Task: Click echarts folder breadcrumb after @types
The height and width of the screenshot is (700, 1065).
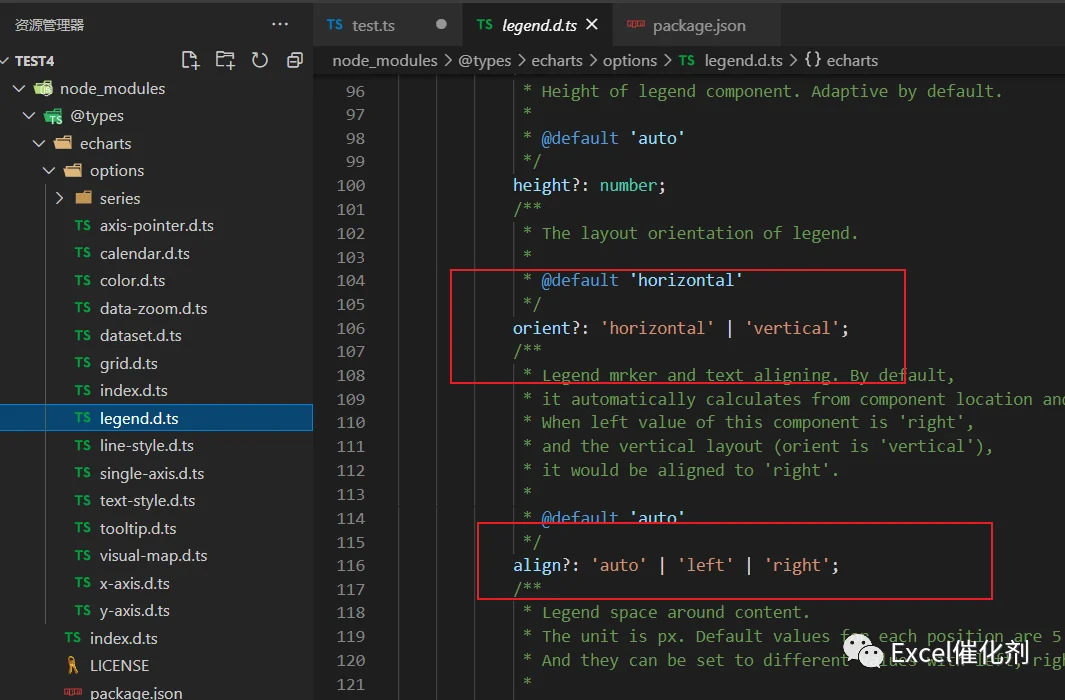Action: pos(556,60)
